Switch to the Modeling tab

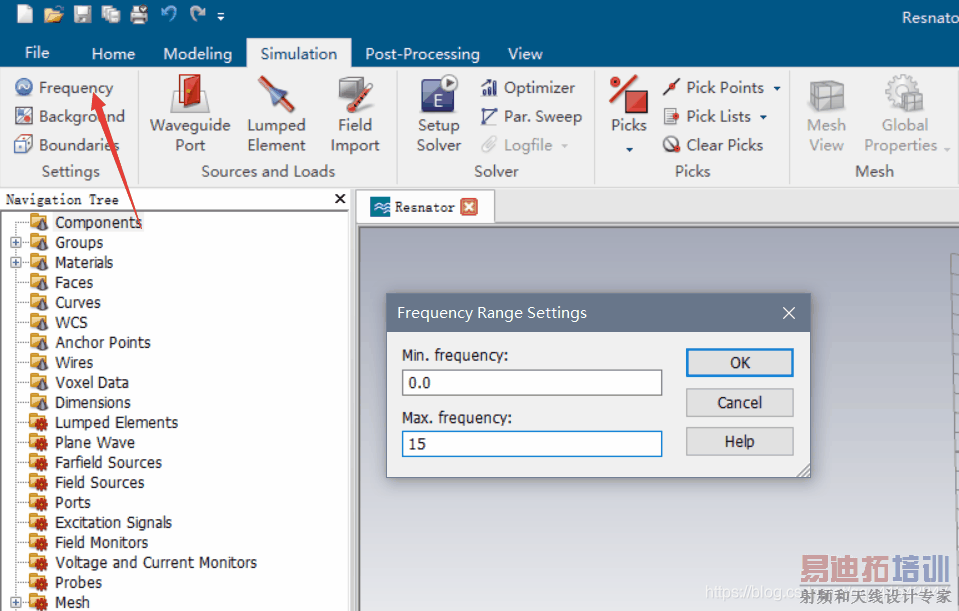(198, 54)
